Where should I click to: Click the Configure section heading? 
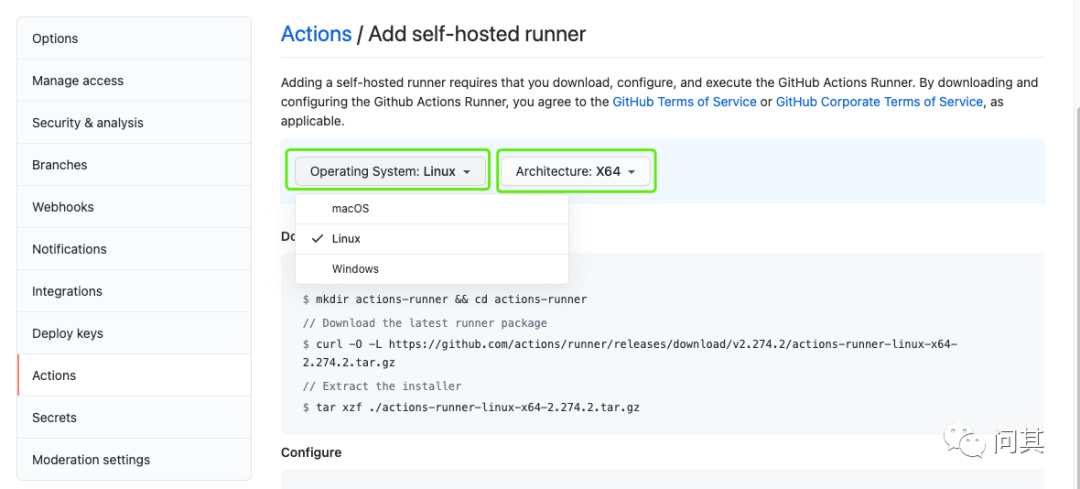(x=311, y=452)
